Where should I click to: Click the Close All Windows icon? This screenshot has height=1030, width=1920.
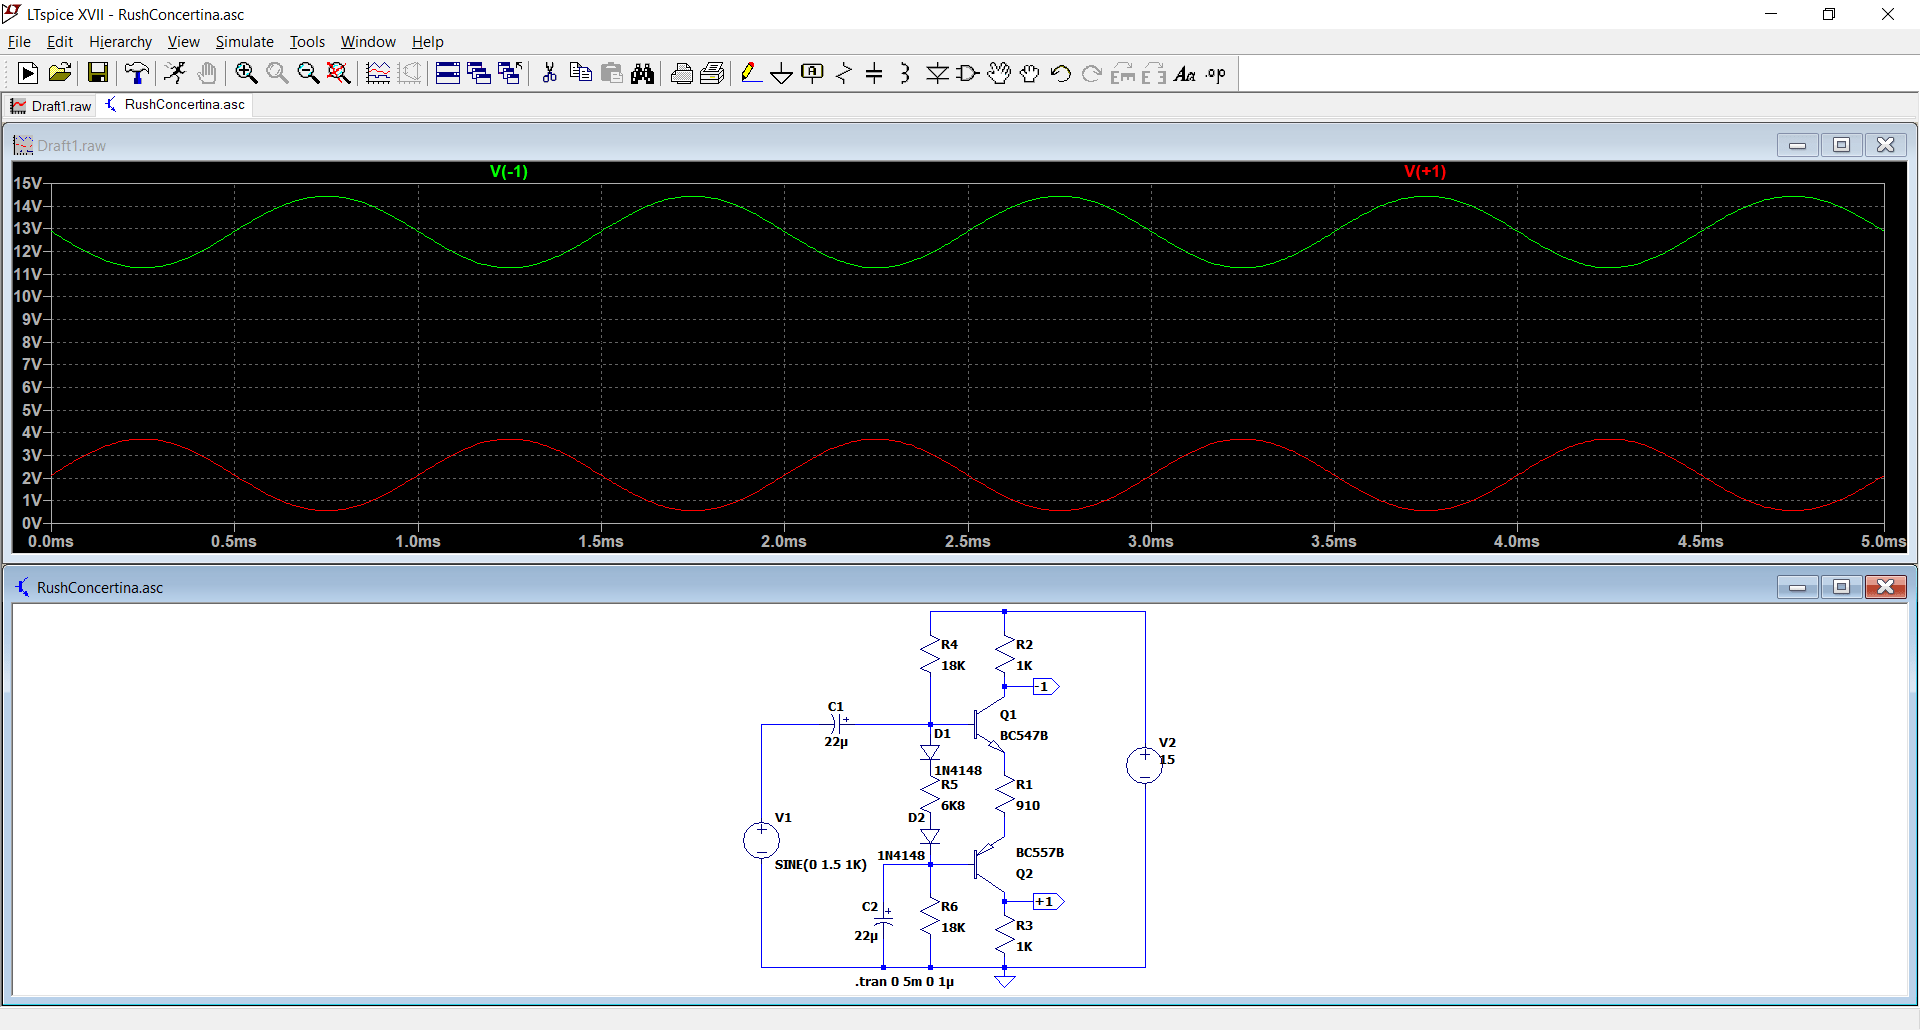pos(510,73)
